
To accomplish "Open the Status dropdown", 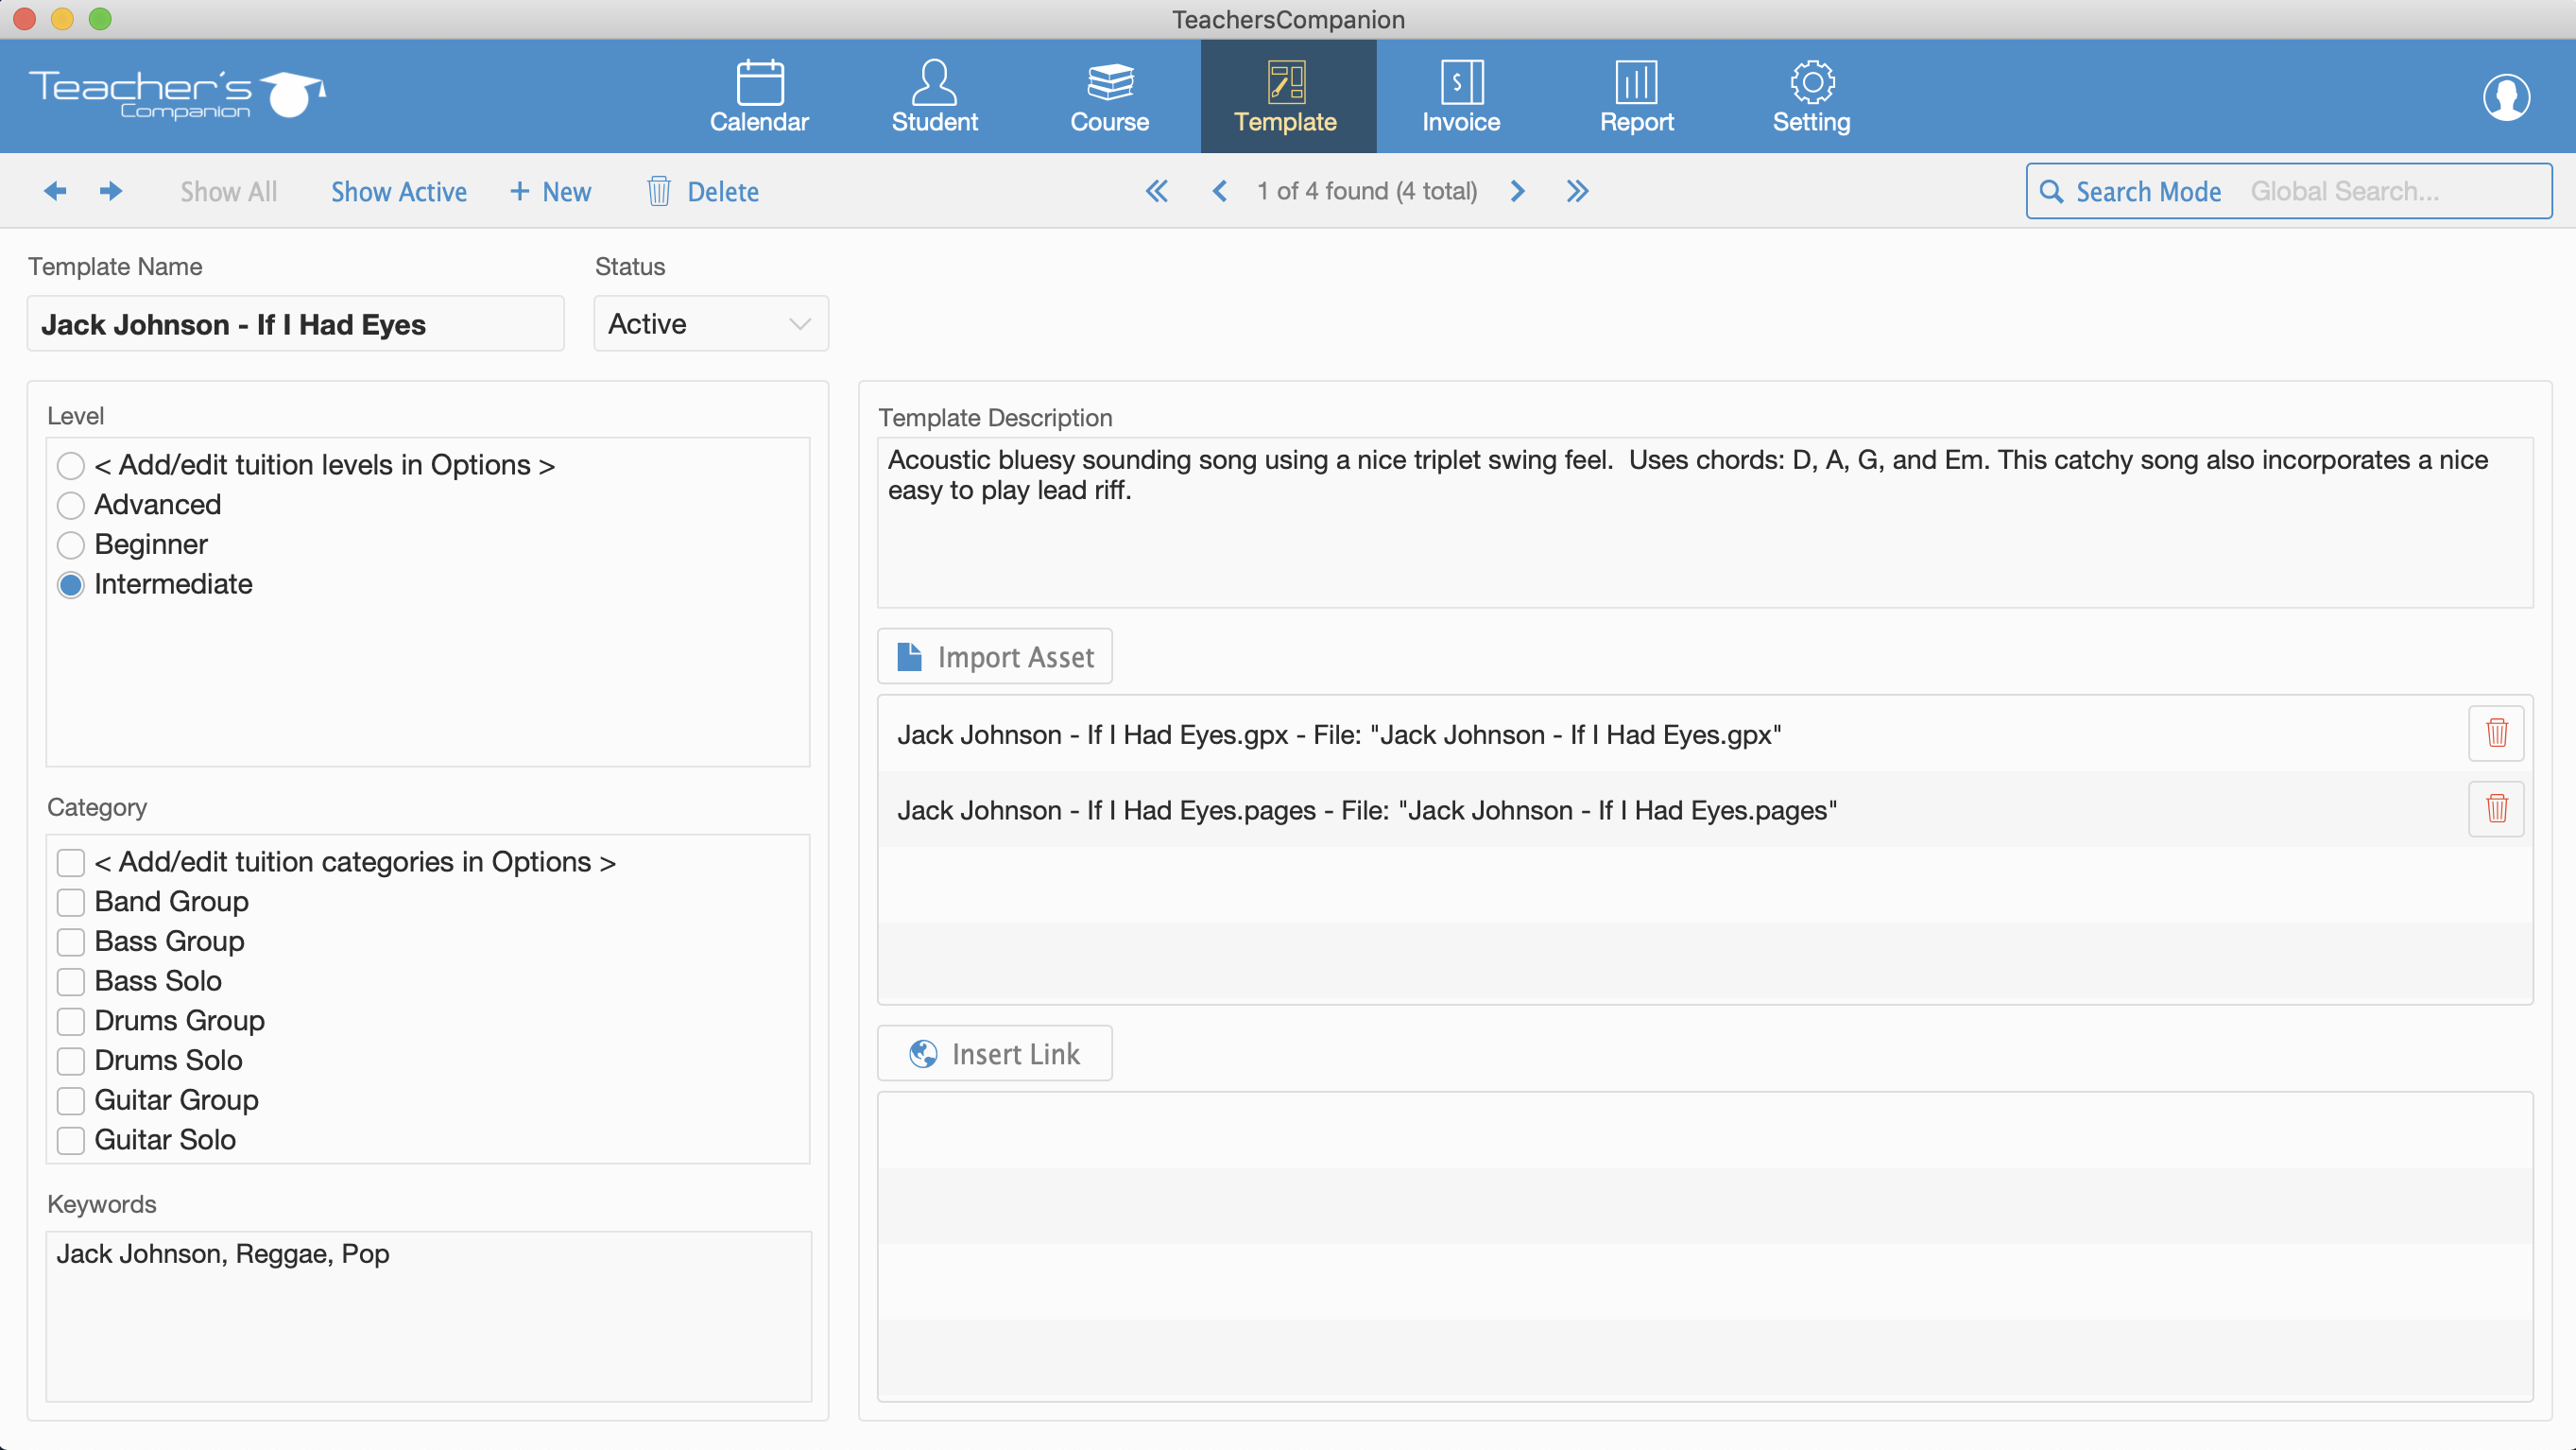I will point(711,324).
